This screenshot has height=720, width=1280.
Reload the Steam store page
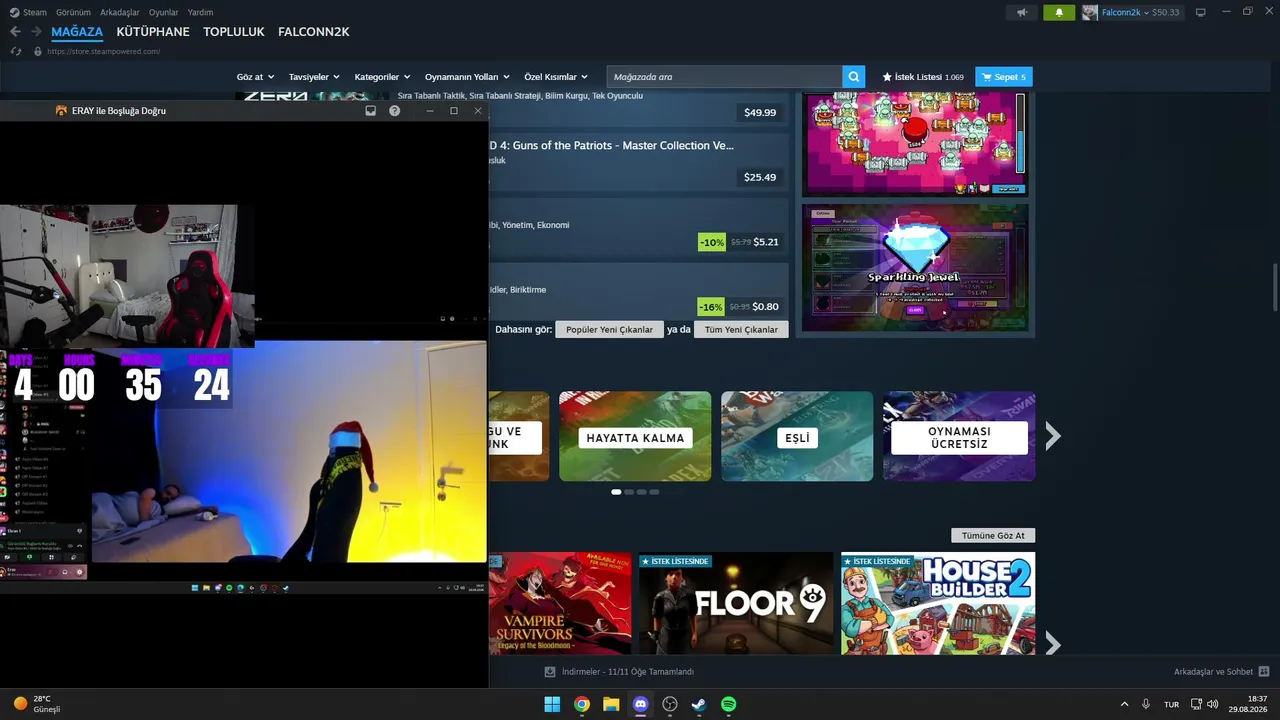point(15,51)
